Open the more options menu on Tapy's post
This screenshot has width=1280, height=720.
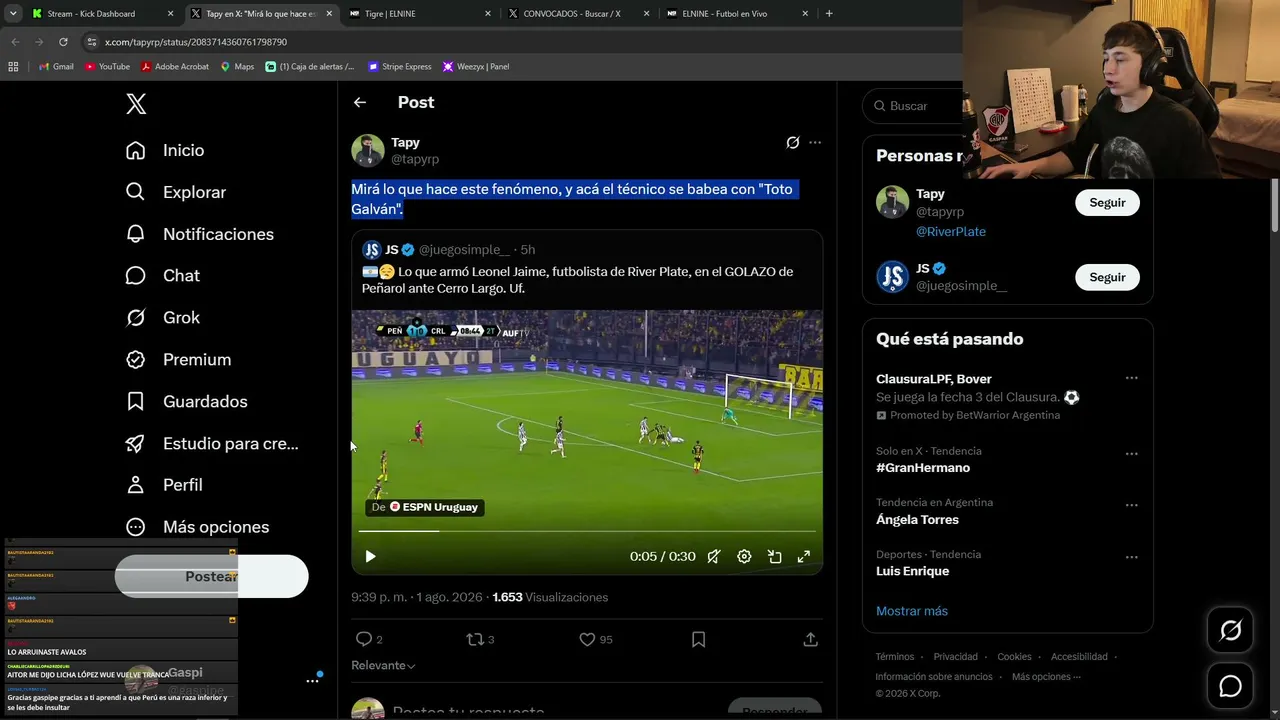(x=815, y=143)
